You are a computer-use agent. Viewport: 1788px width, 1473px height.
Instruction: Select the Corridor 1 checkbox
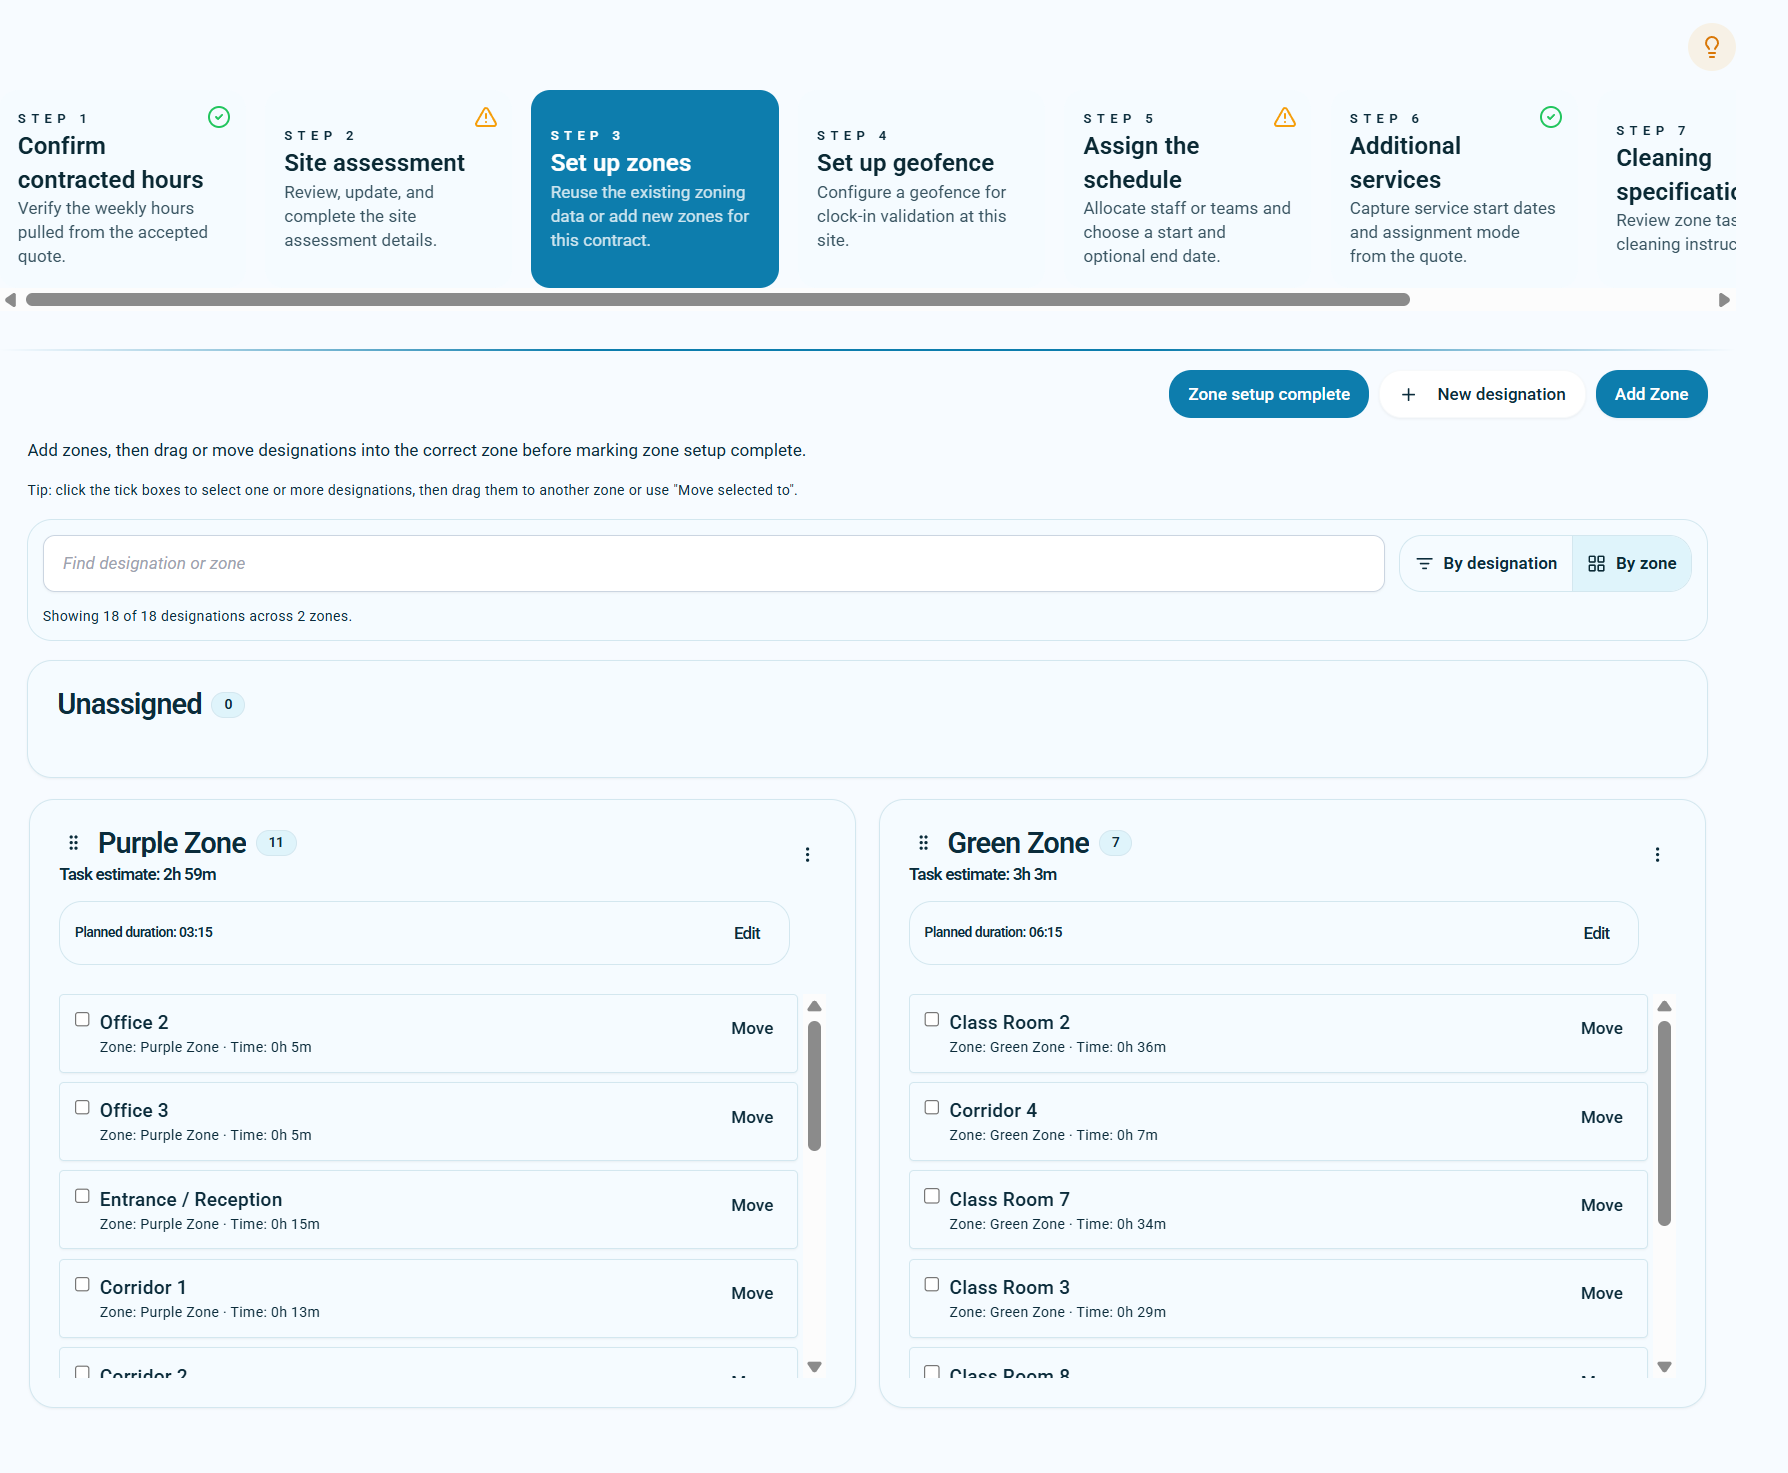click(82, 1285)
